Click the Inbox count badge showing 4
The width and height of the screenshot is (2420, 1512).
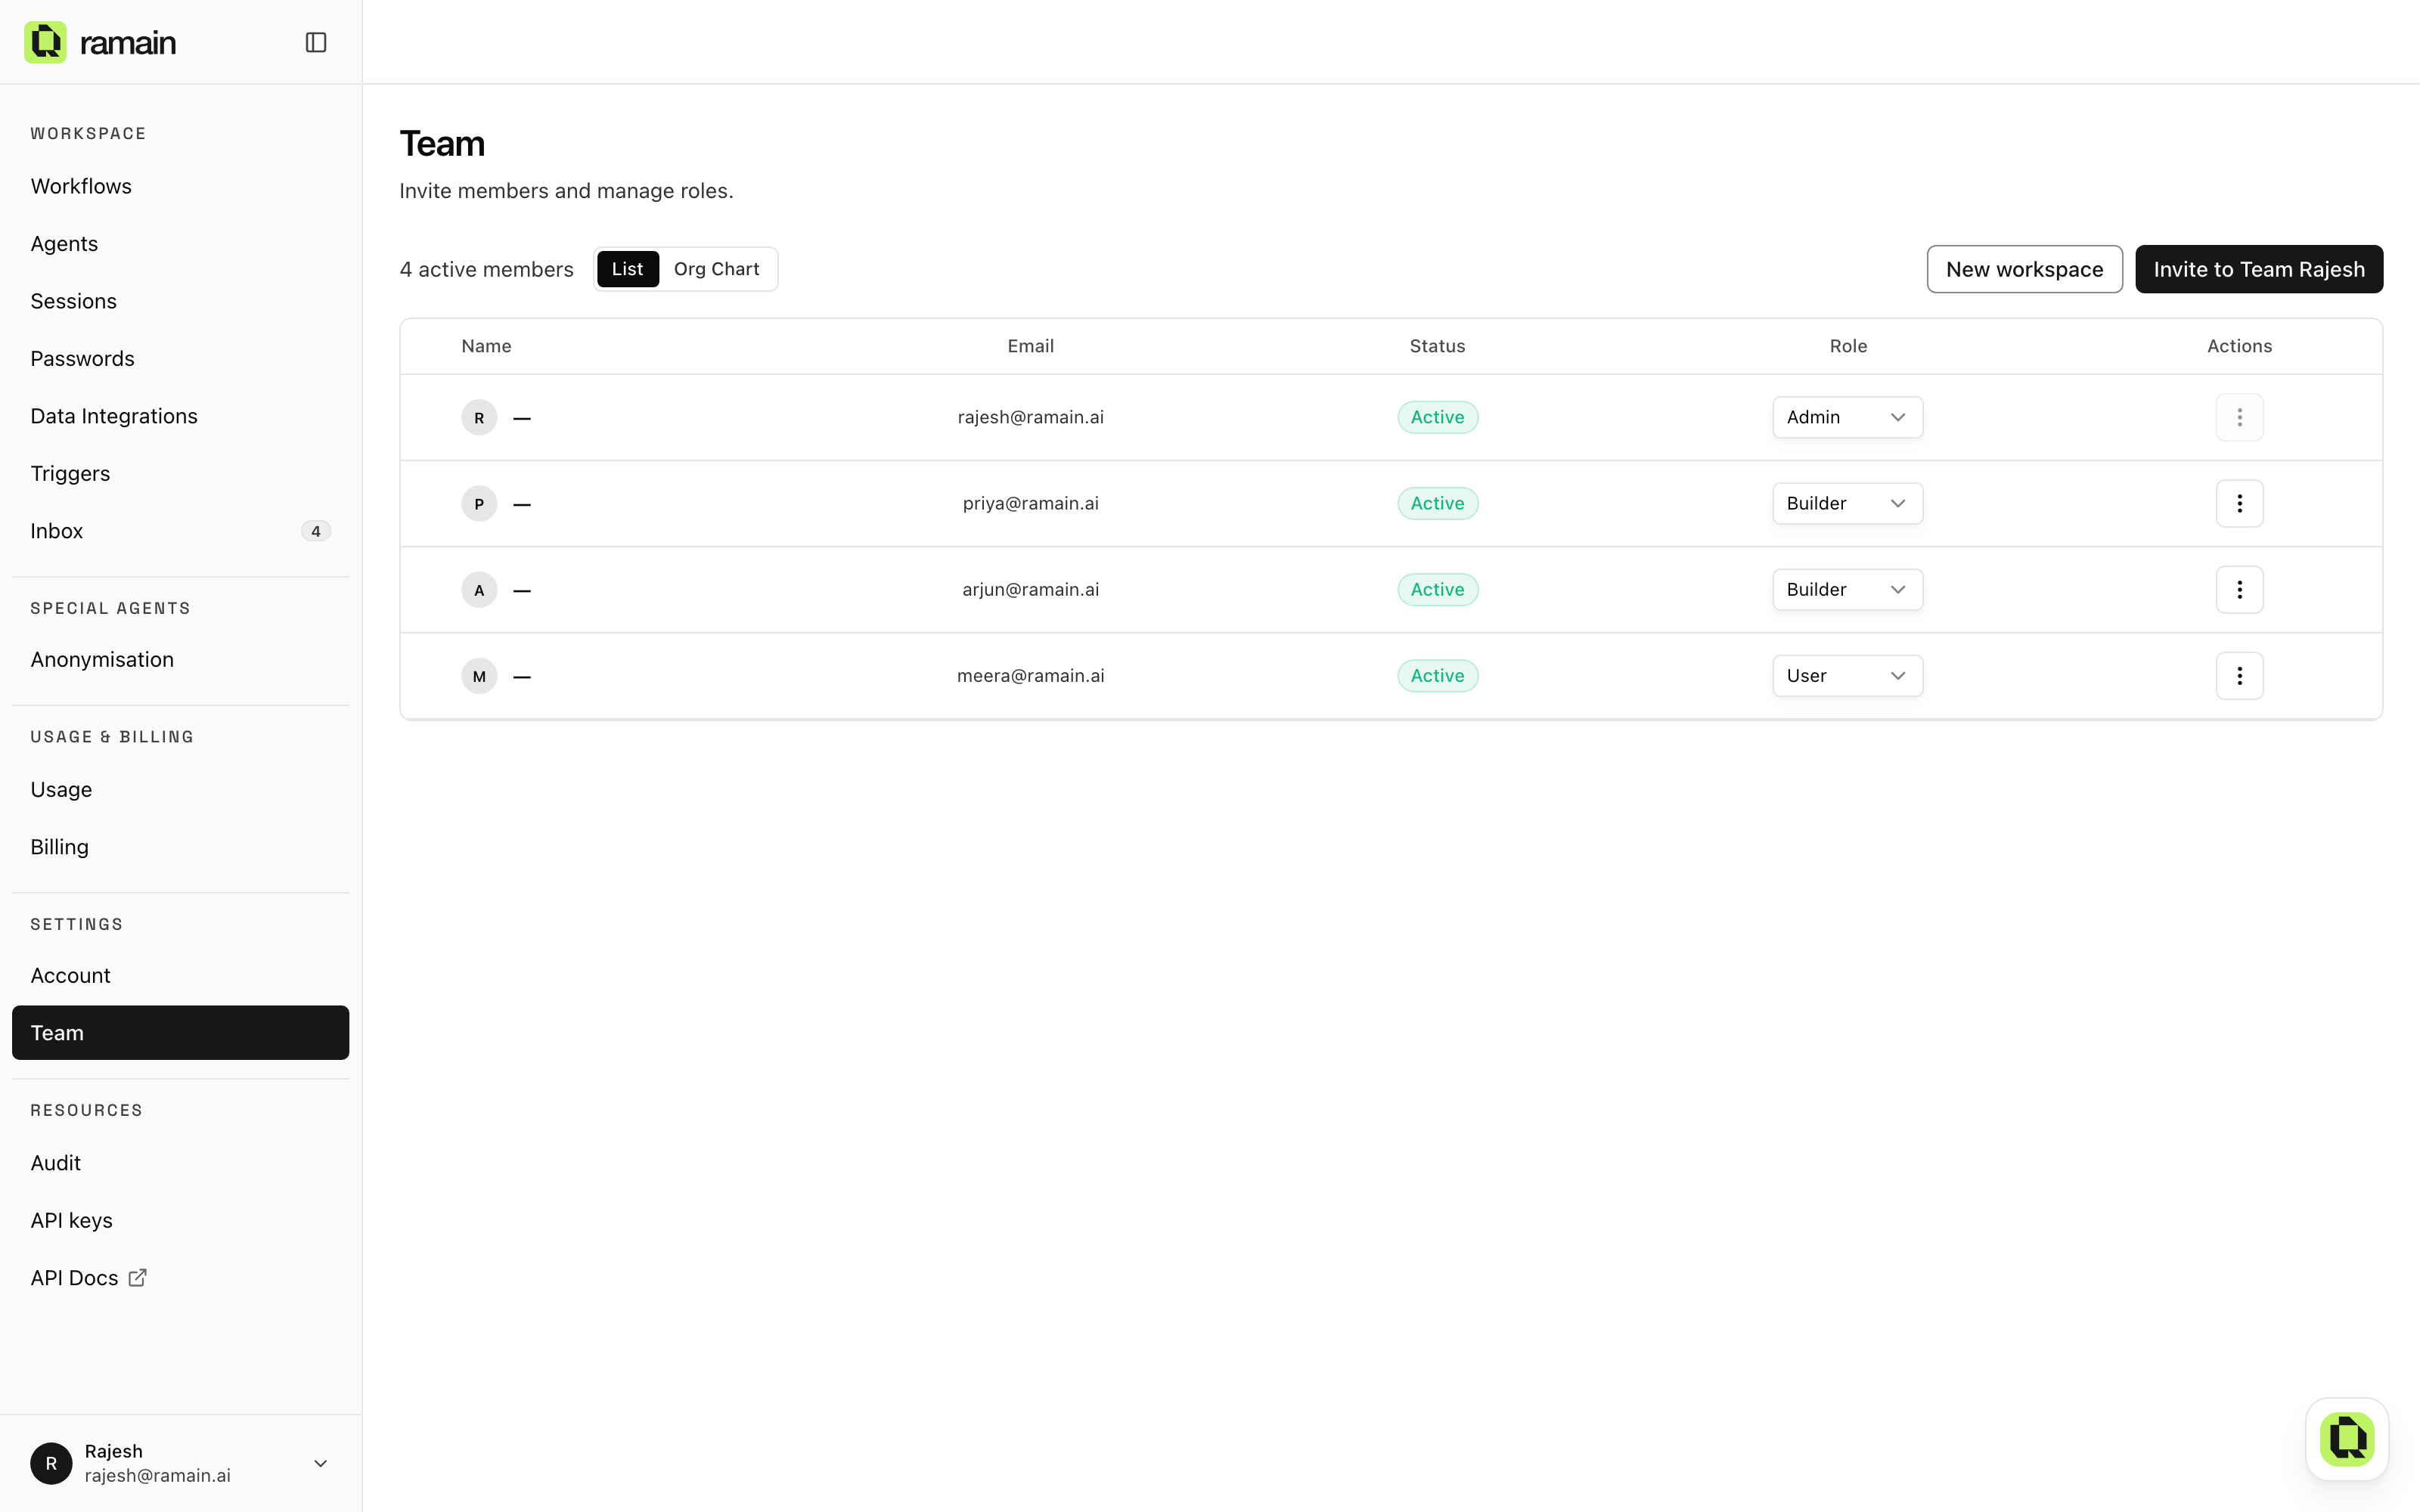pos(316,531)
